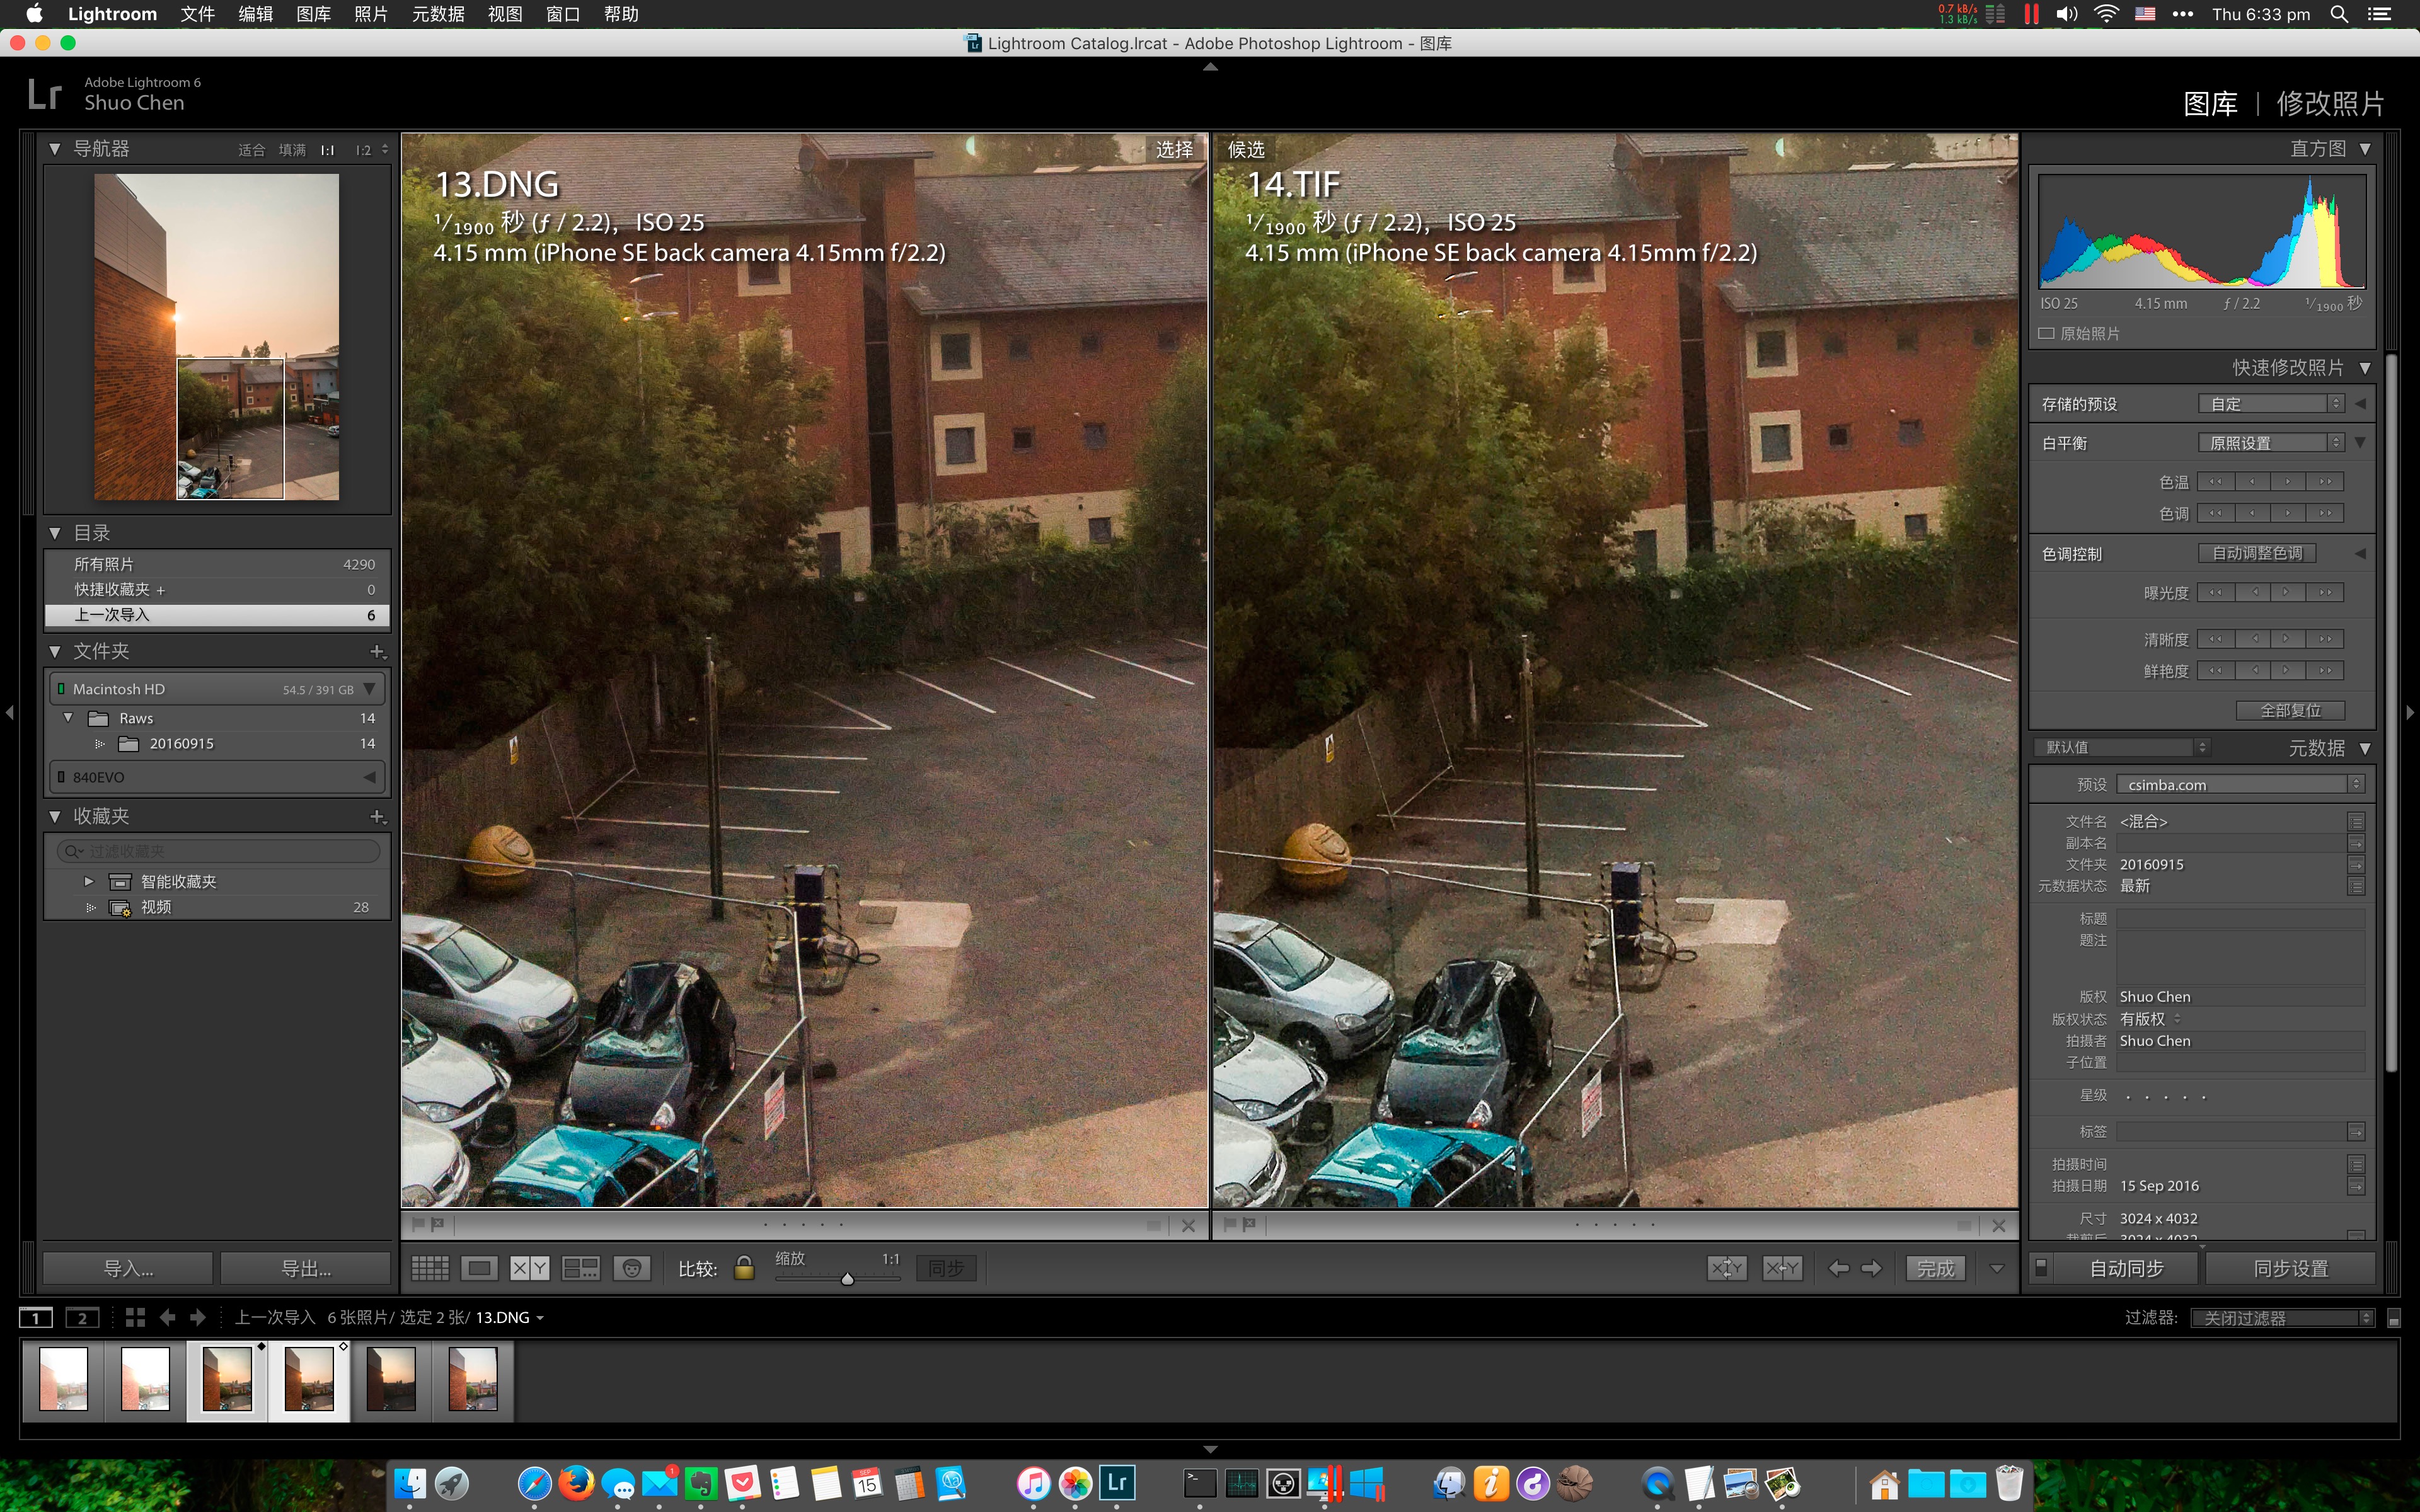2420x1512 pixels.
Task: Open the 视图 menu
Action: point(505,14)
